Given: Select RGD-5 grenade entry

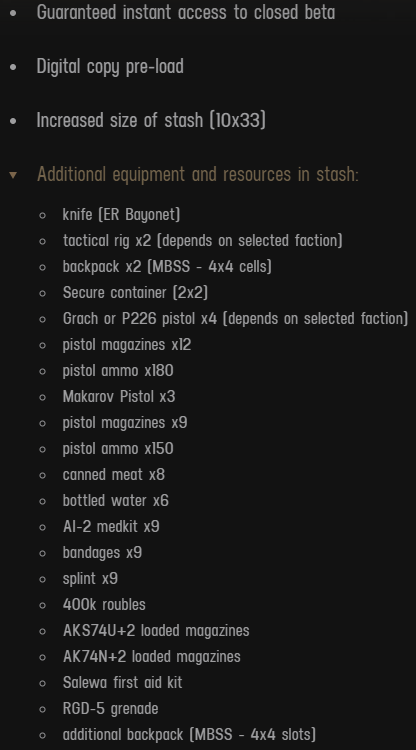Looking at the screenshot, I should 110,708.
